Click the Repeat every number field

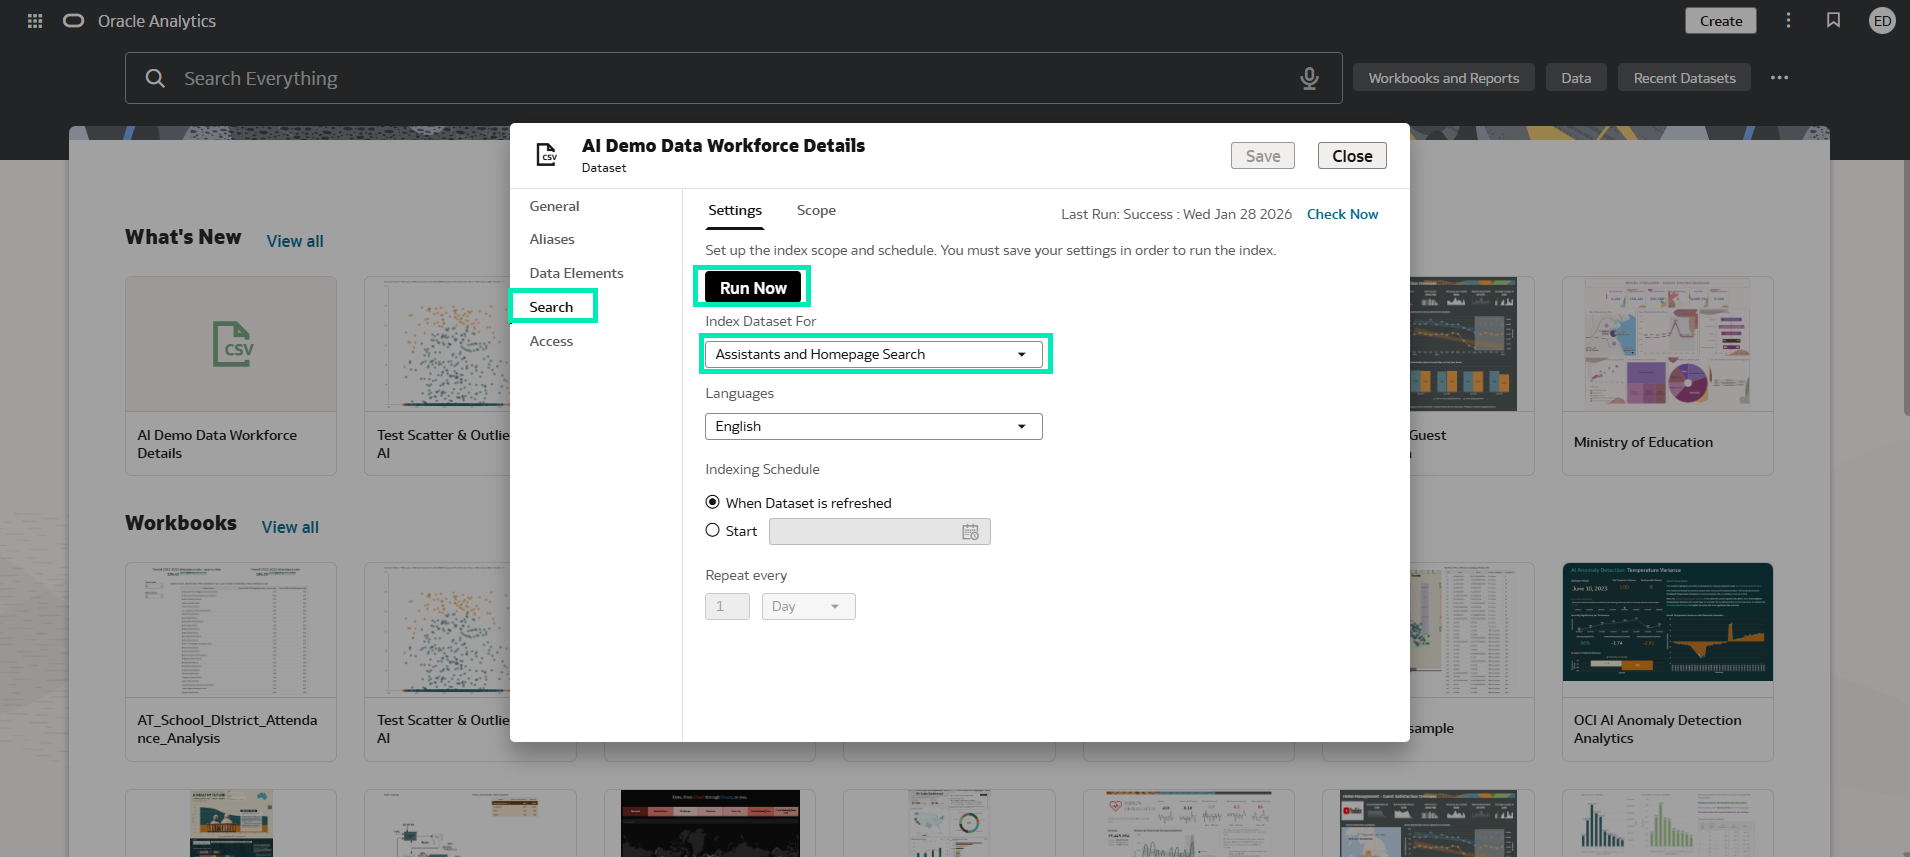[727, 606]
